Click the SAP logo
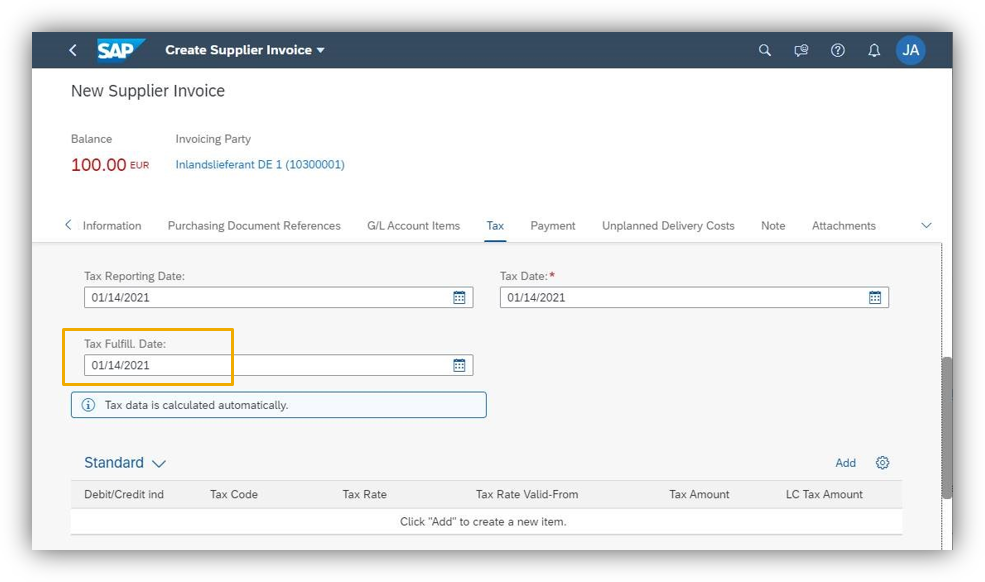Screen dimensions: 985x582 click(x=120, y=50)
